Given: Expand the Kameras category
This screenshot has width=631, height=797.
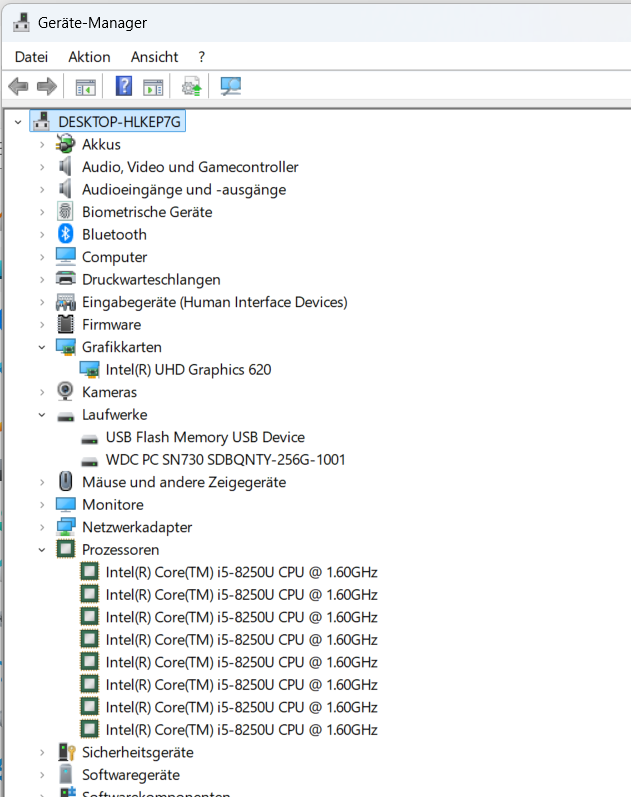Looking at the screenshot, I should coord(42,392).
